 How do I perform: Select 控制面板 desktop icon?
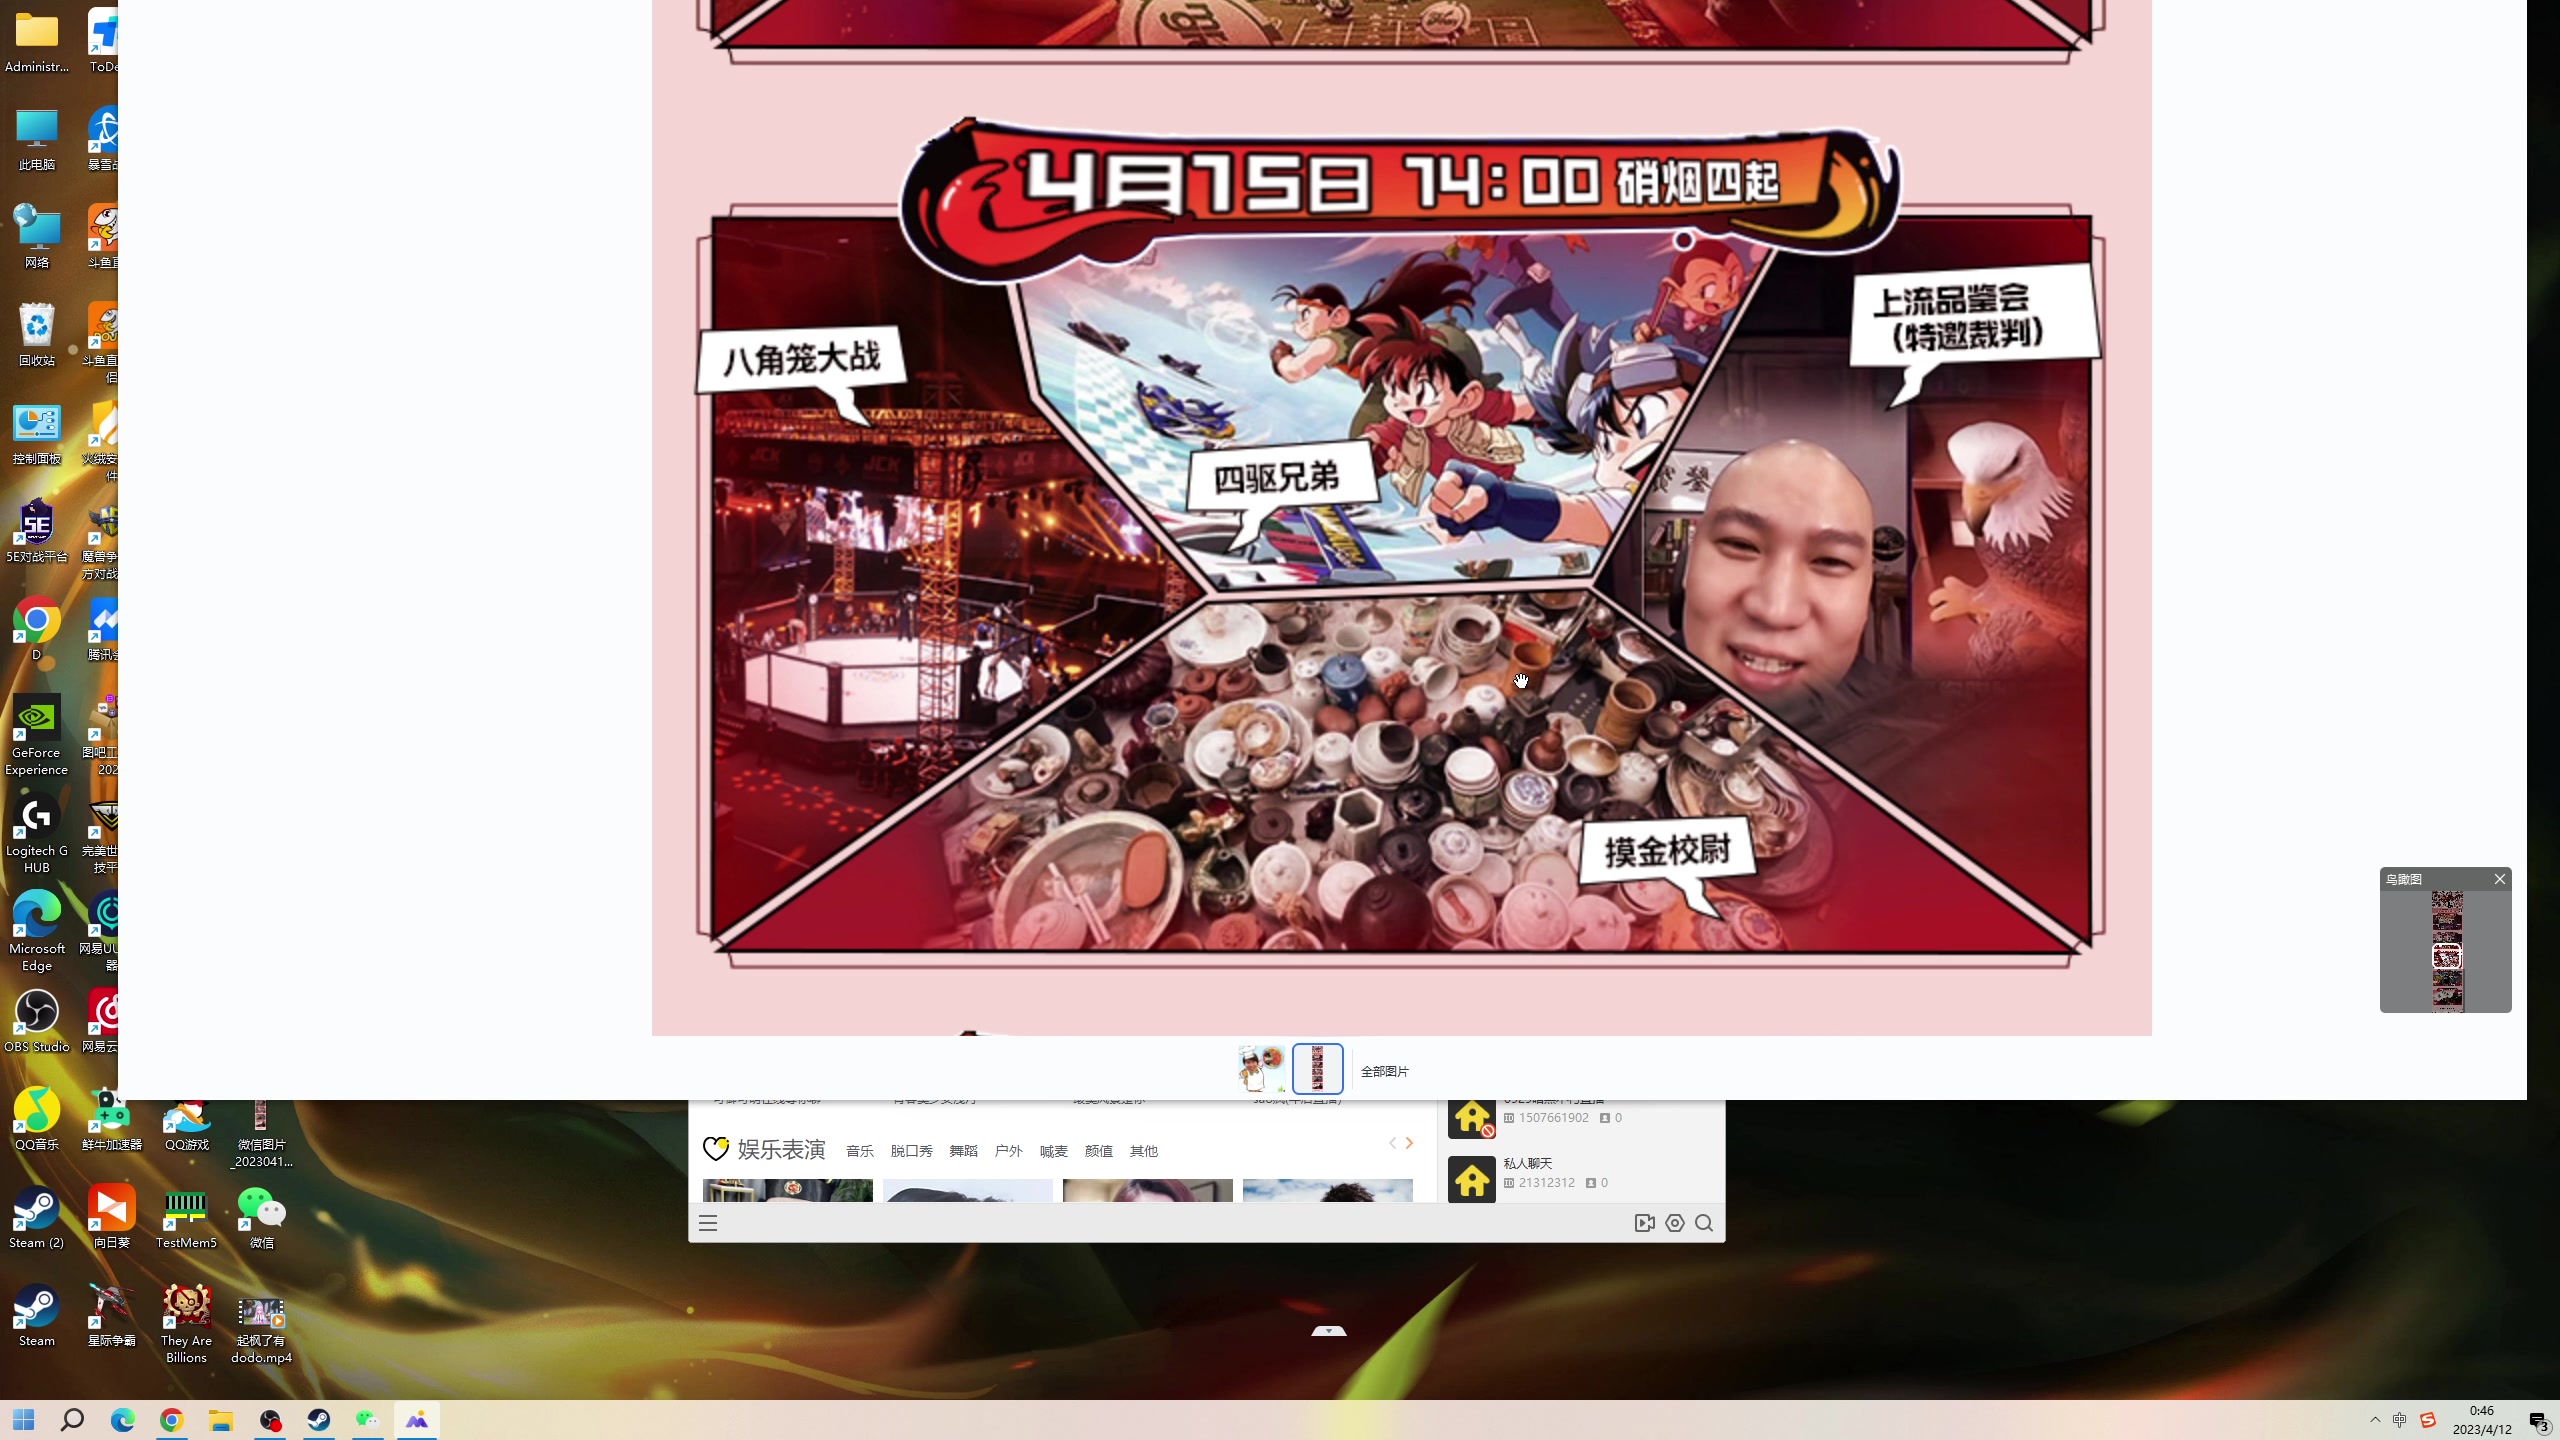point(37,434)
